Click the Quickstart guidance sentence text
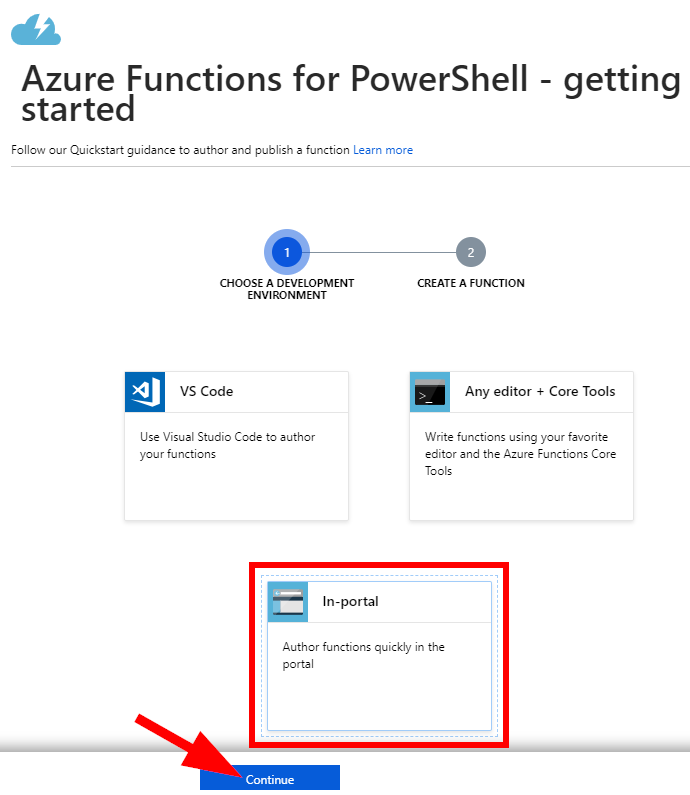 (x=180, y=150)
